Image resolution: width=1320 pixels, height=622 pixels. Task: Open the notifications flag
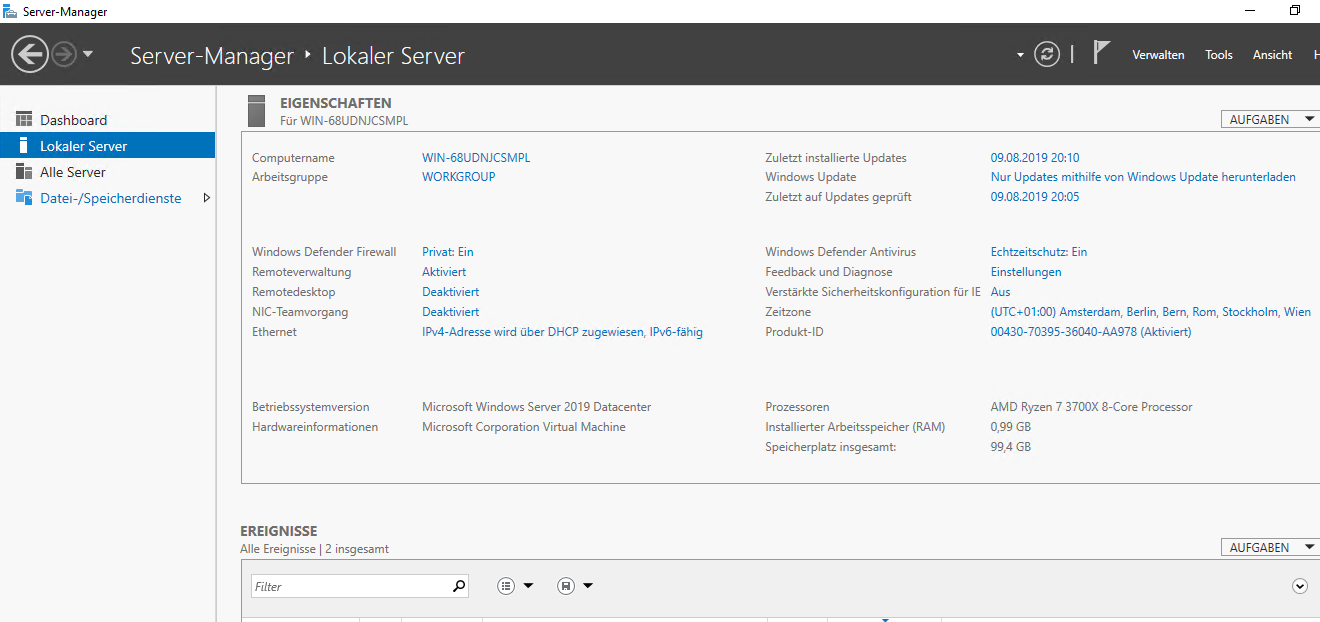[x=1101, y=53]
